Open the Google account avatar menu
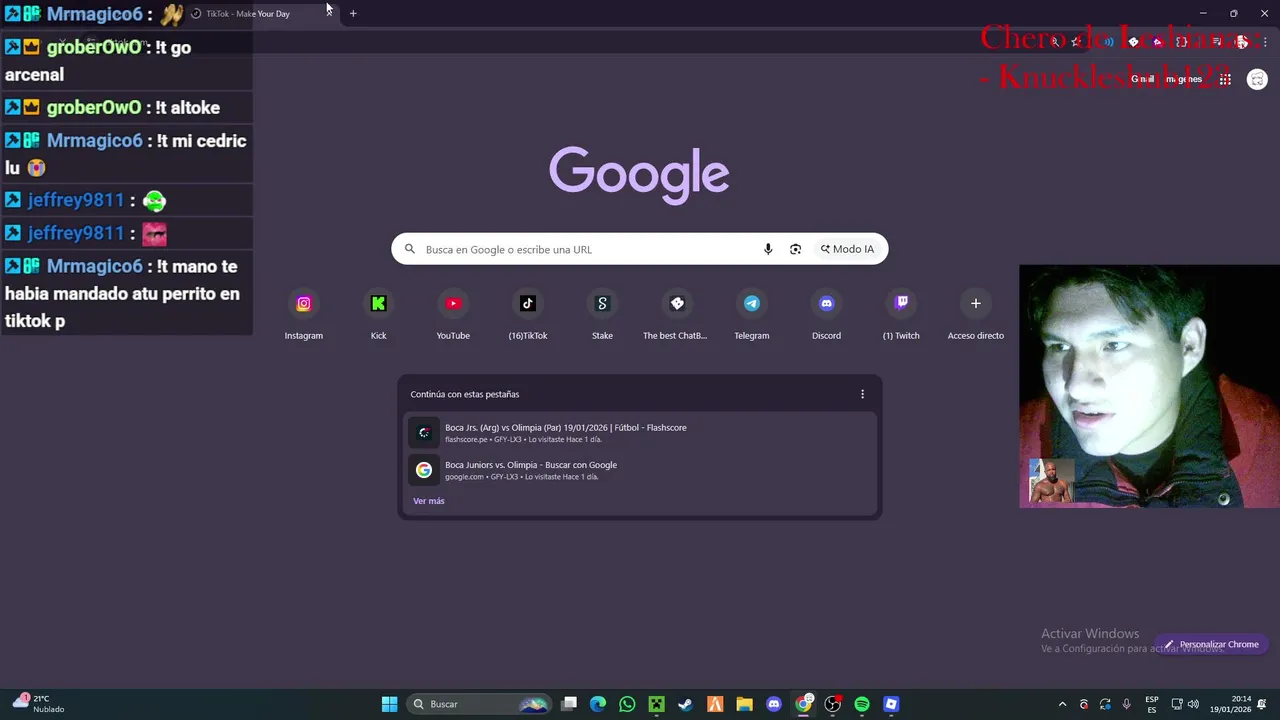1280x720 pixels. [x=1257, y=80]
